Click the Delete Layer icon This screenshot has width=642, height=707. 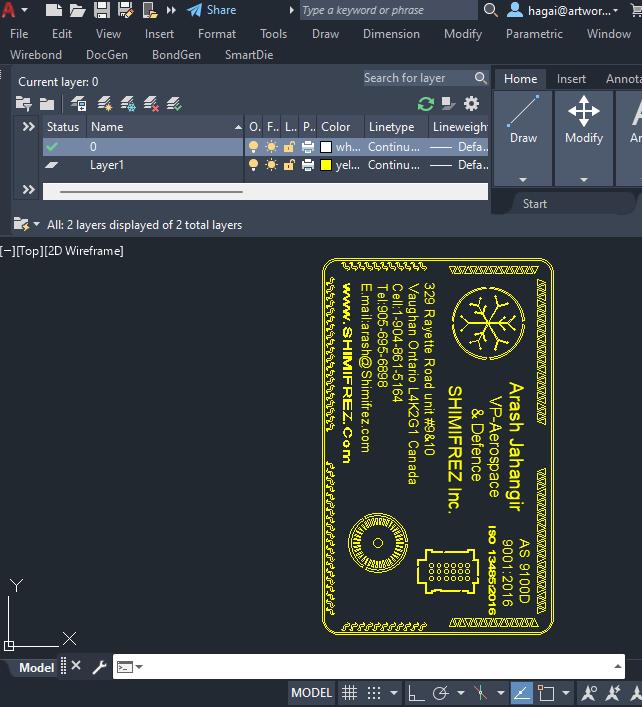click(x=151, y=104)
